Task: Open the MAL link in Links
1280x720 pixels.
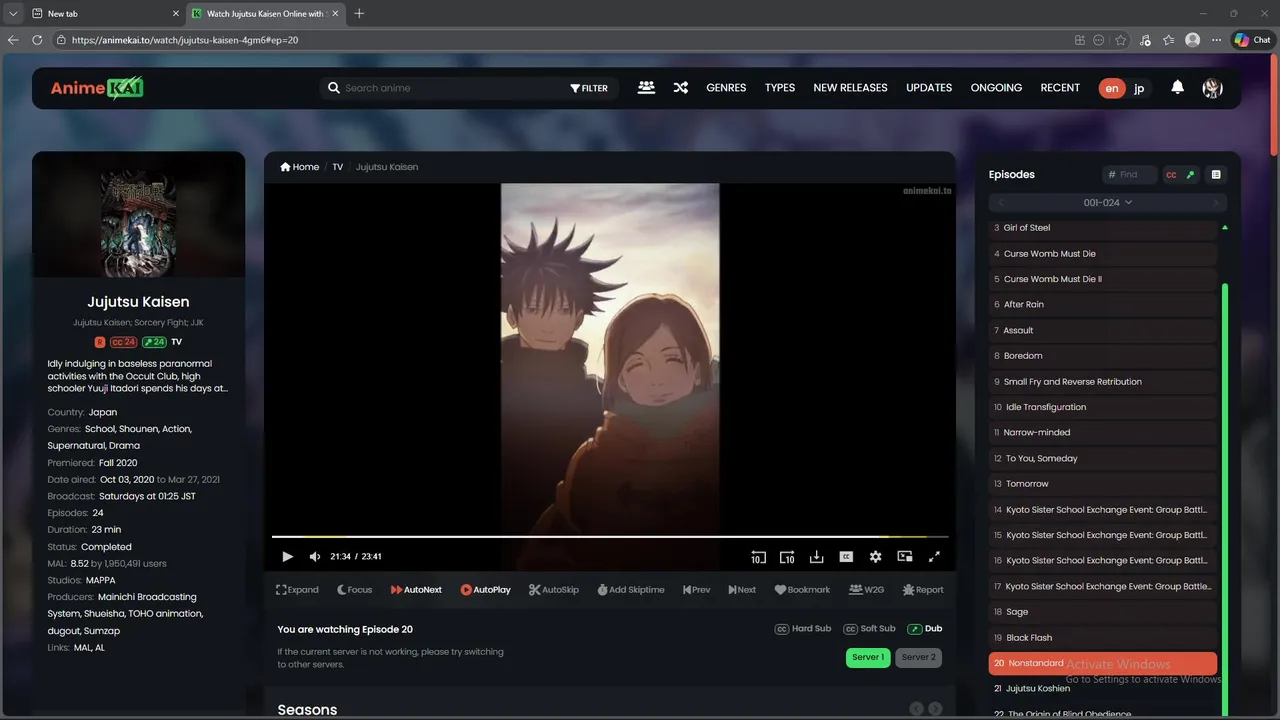Action: (81, 648)
